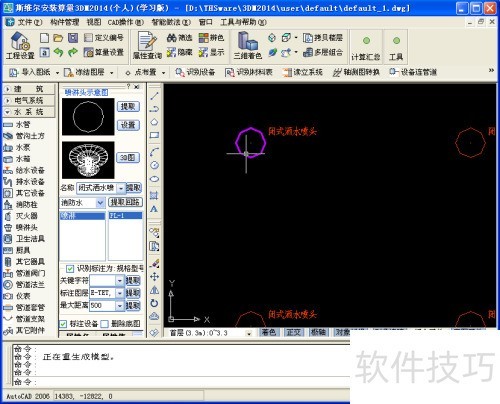Click 识别设备 in the toolbar
Image resolution: width=500 pixels, height=404 pixels.
coord(195,72)
